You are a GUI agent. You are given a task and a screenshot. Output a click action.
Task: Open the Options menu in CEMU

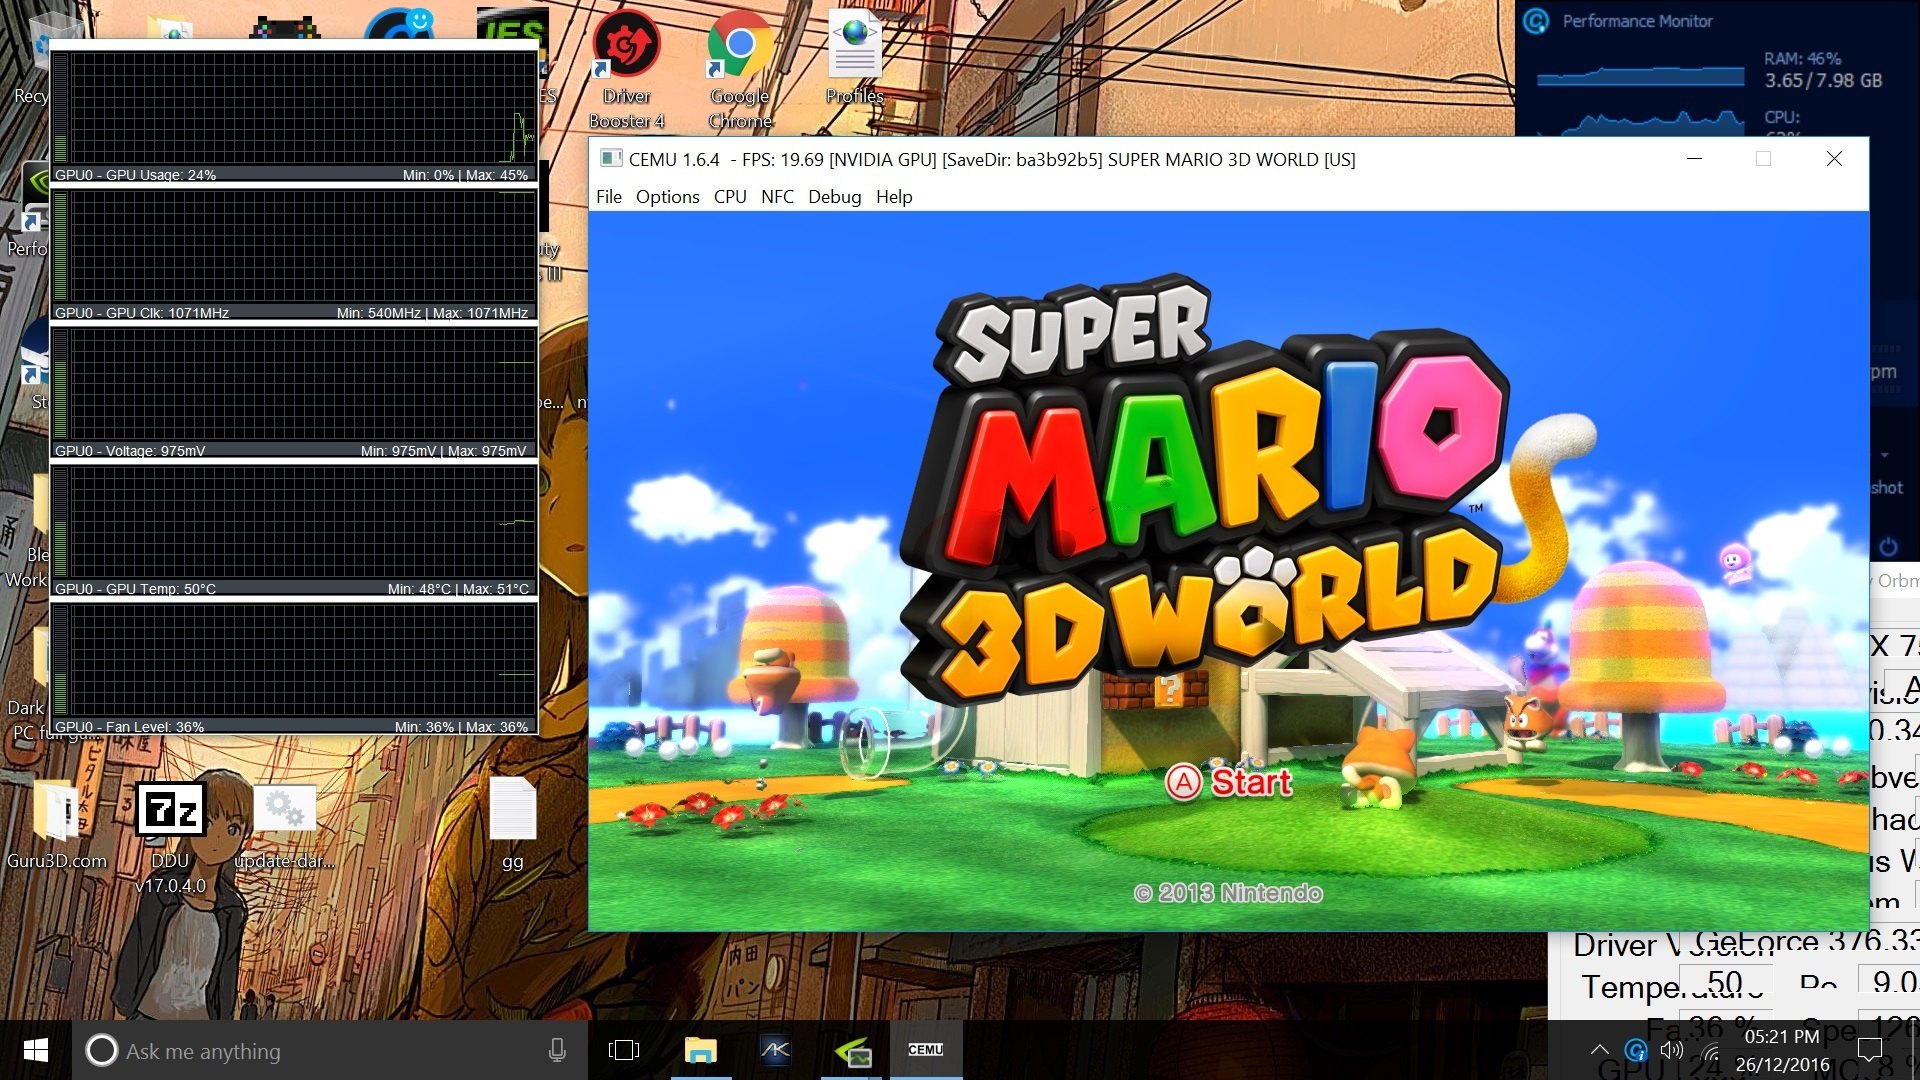(667, 197)
